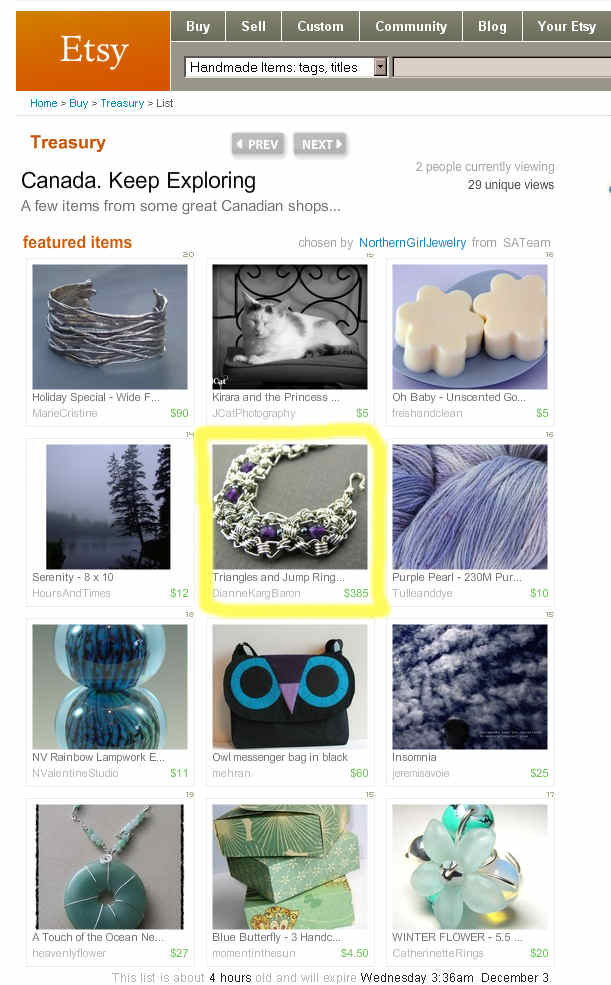Open the WINTER FLOWER ring thumbnail
Viewport: 611px width, 985px height.
pos(470,867)
